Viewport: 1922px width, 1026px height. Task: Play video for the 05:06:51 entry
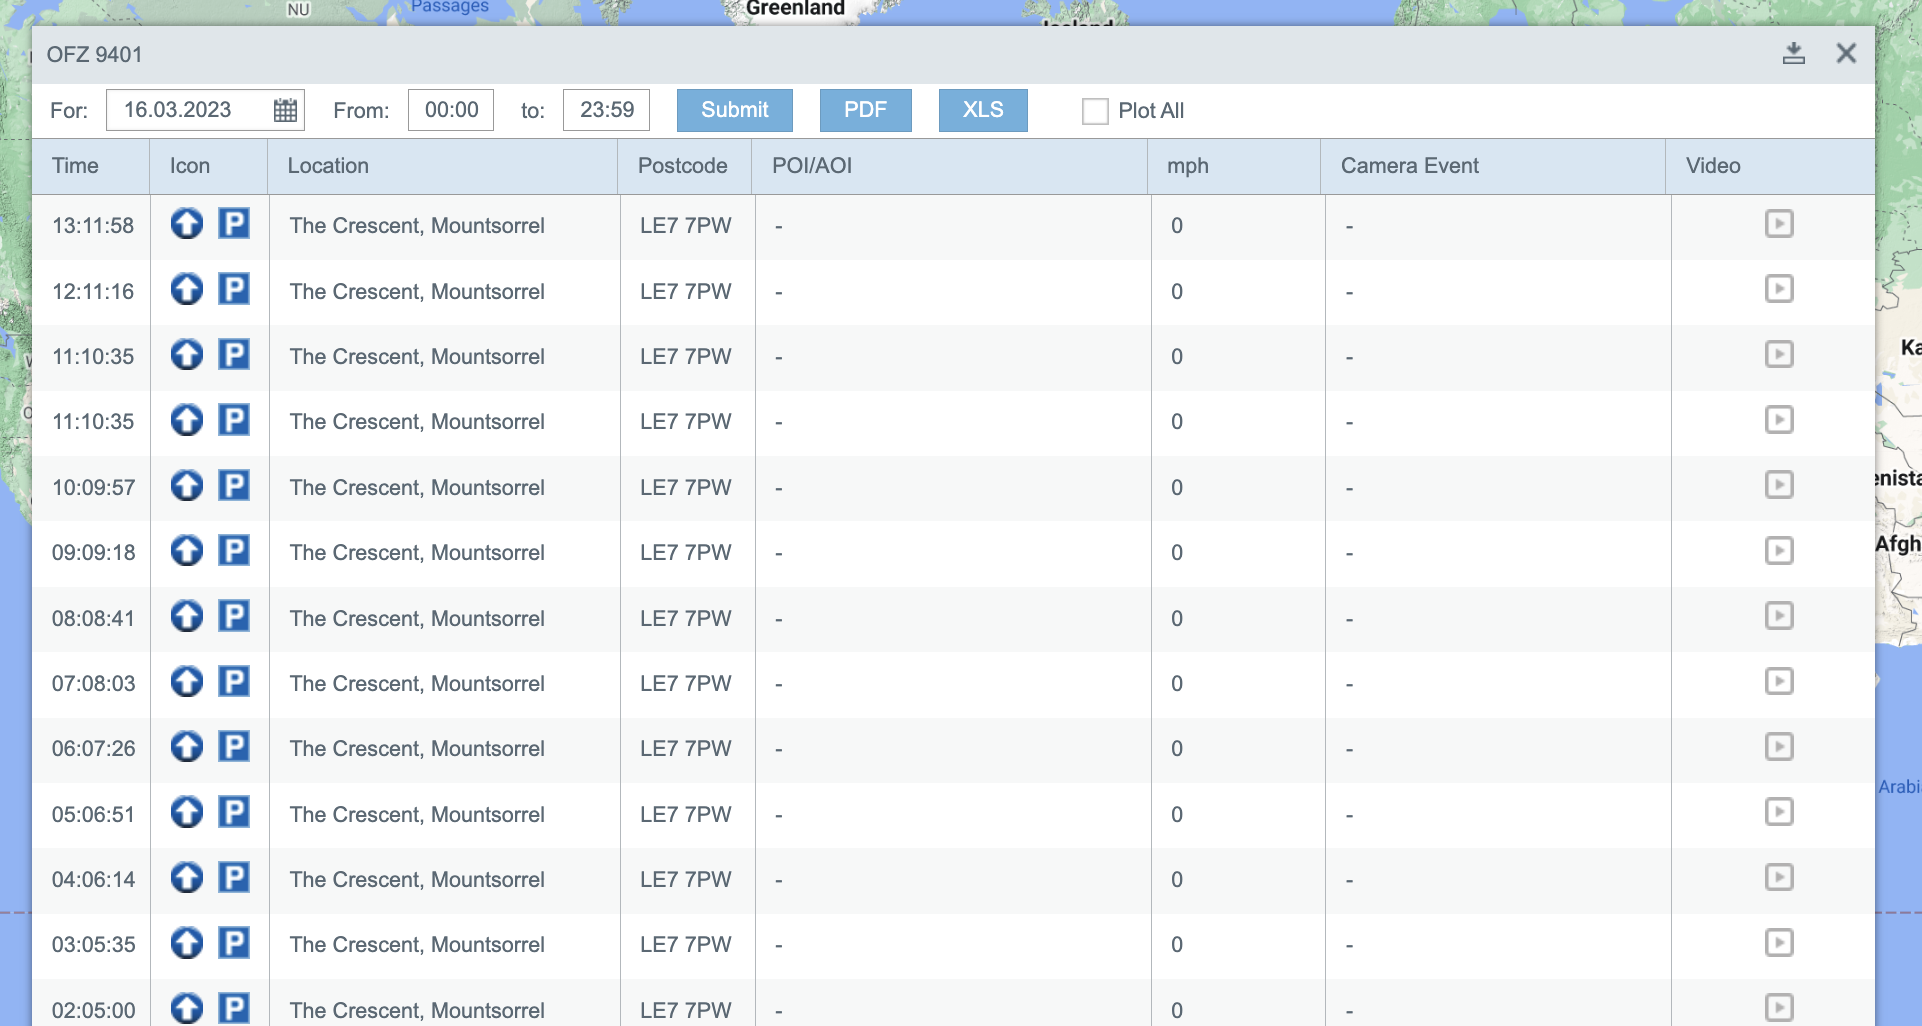point(1778,812)
